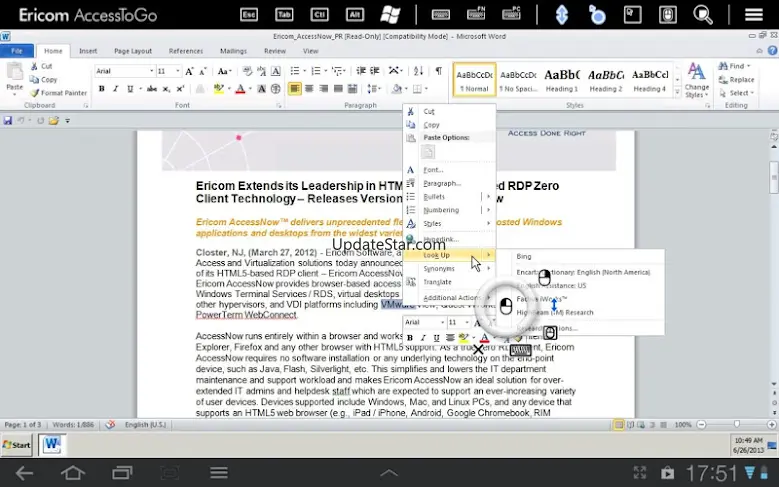Viewport: 779px width, 487px height.
Task: Tap the Esc key button in AccessToGo toolbar
Action: (x=249, y=14)
